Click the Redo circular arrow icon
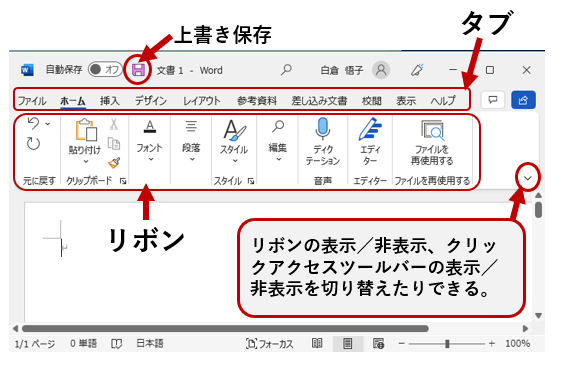This screenshot has height=371, width=565. tap(33, 143)
